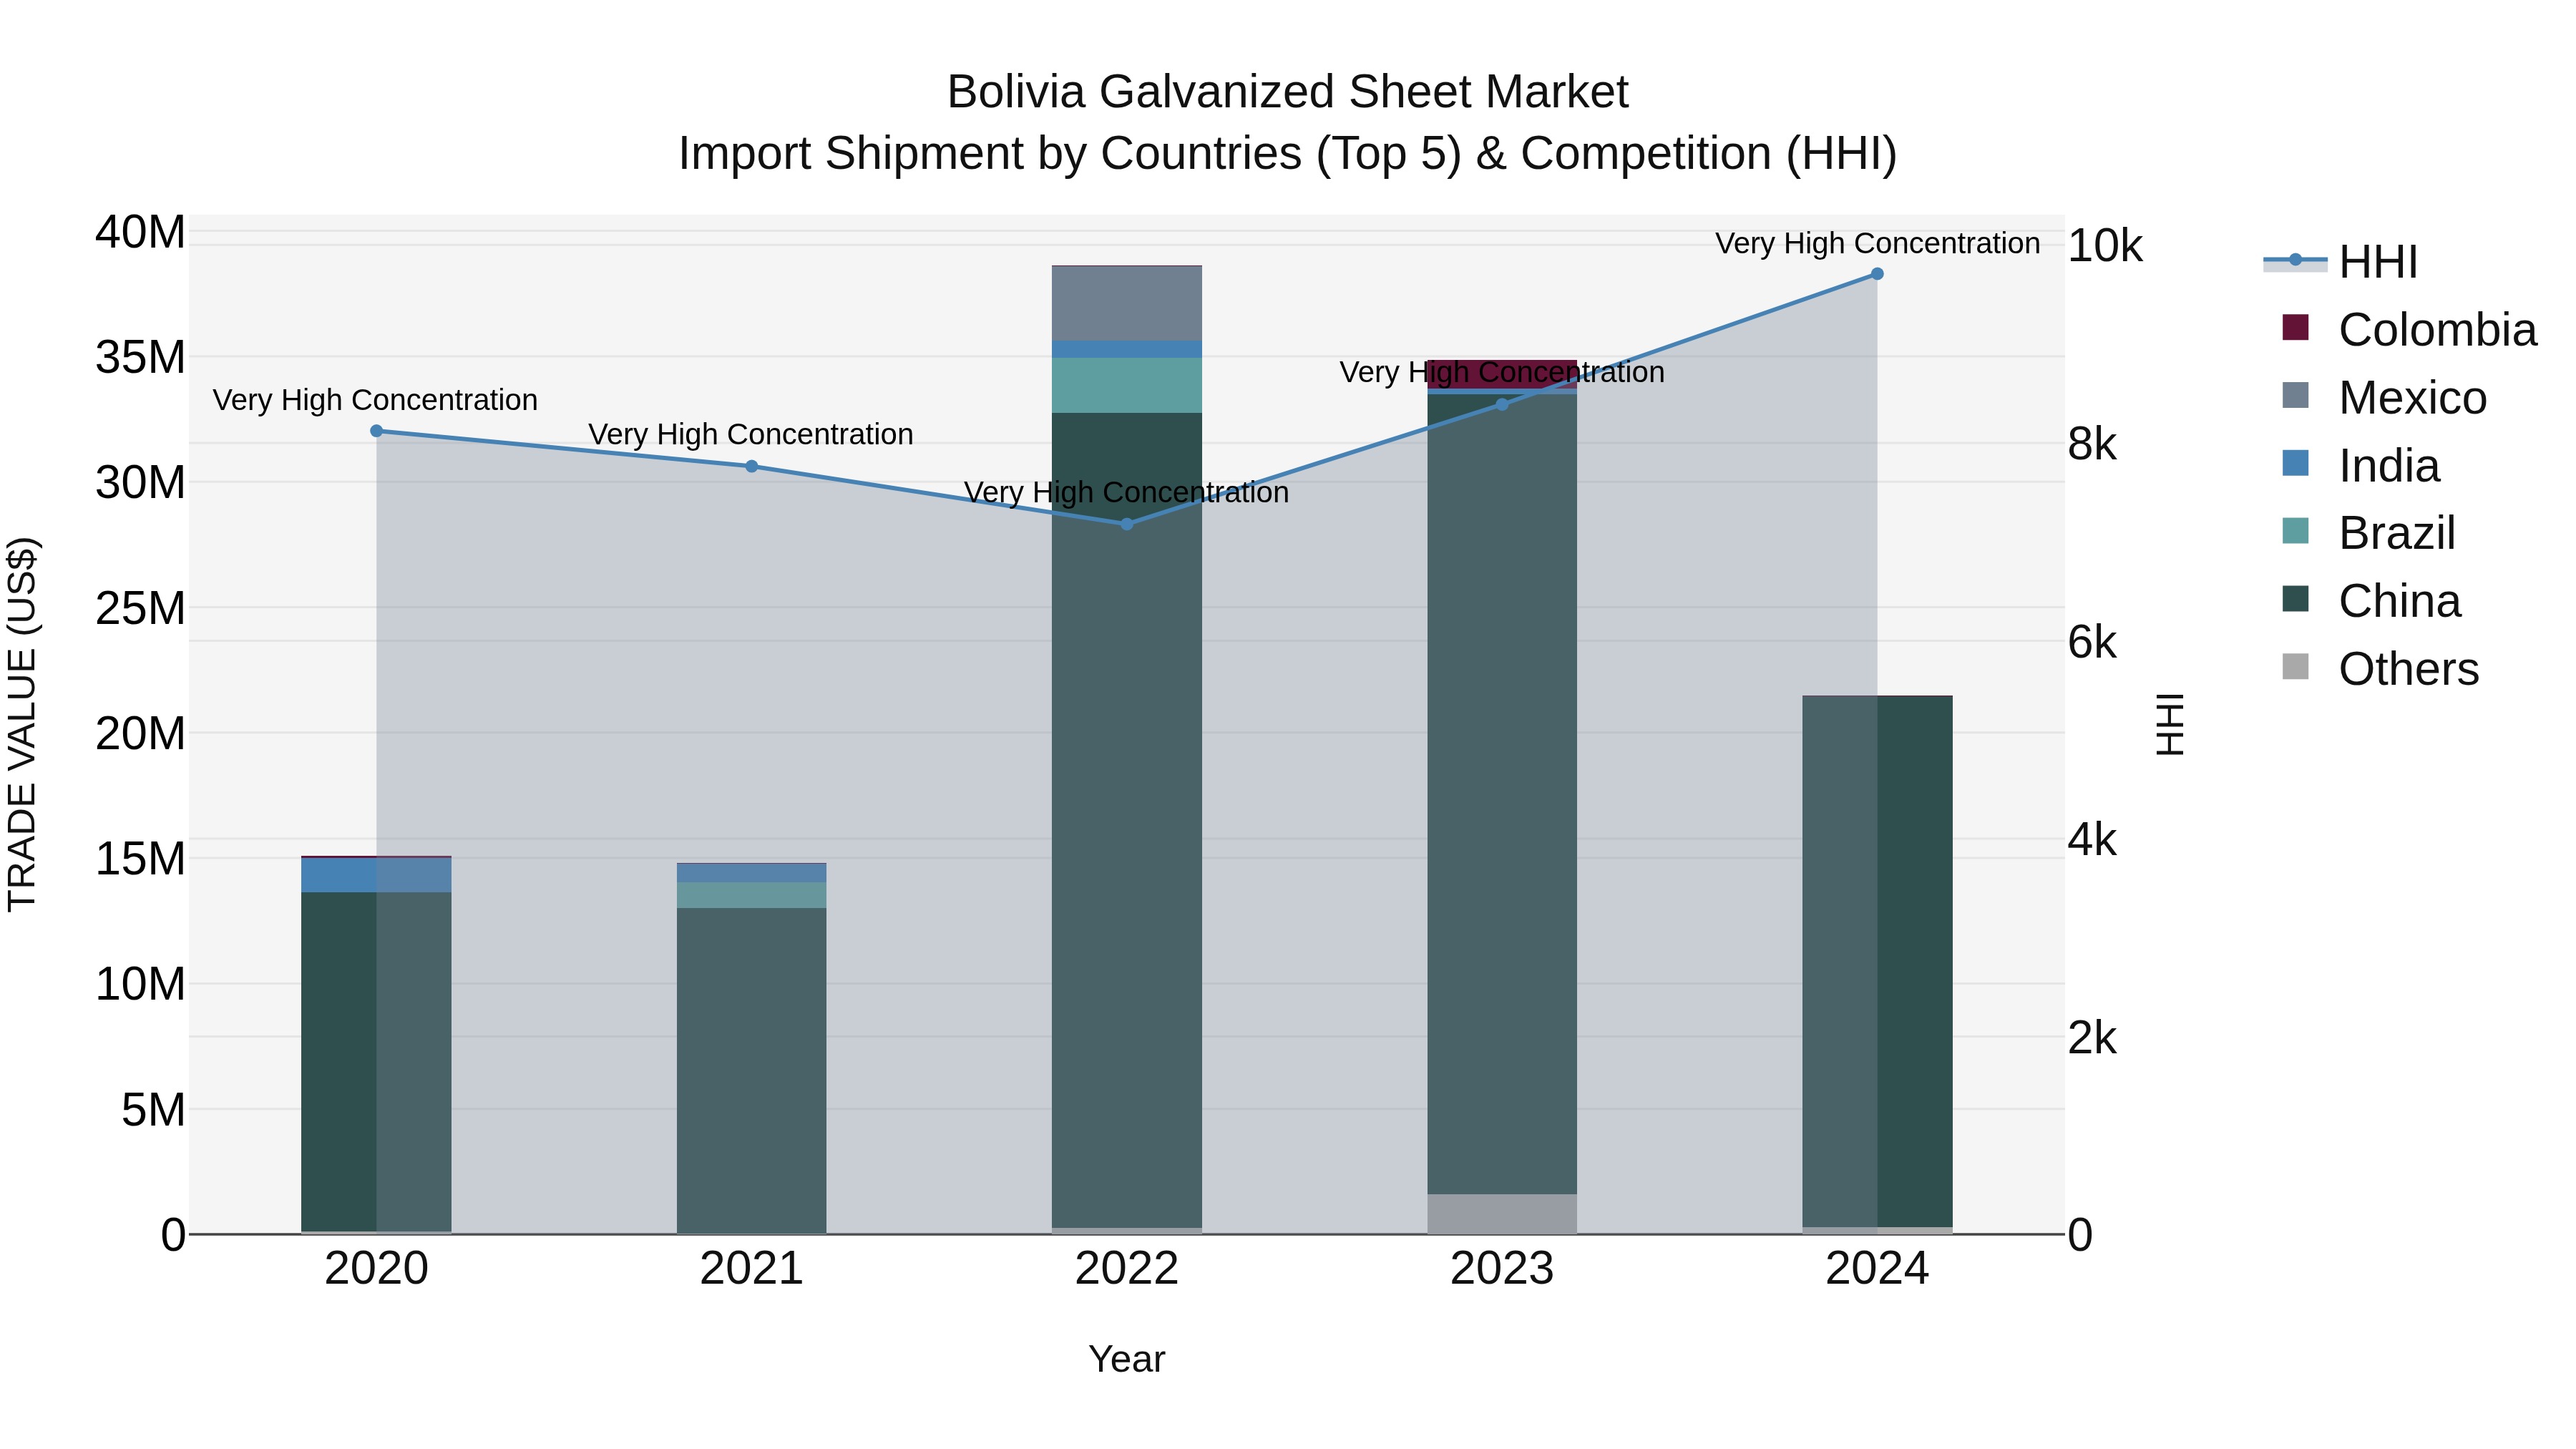The width and height of the screenshot is (2576, 1449).
Task: Click the 2023 x-axis label
Action: point(1501,1269)
